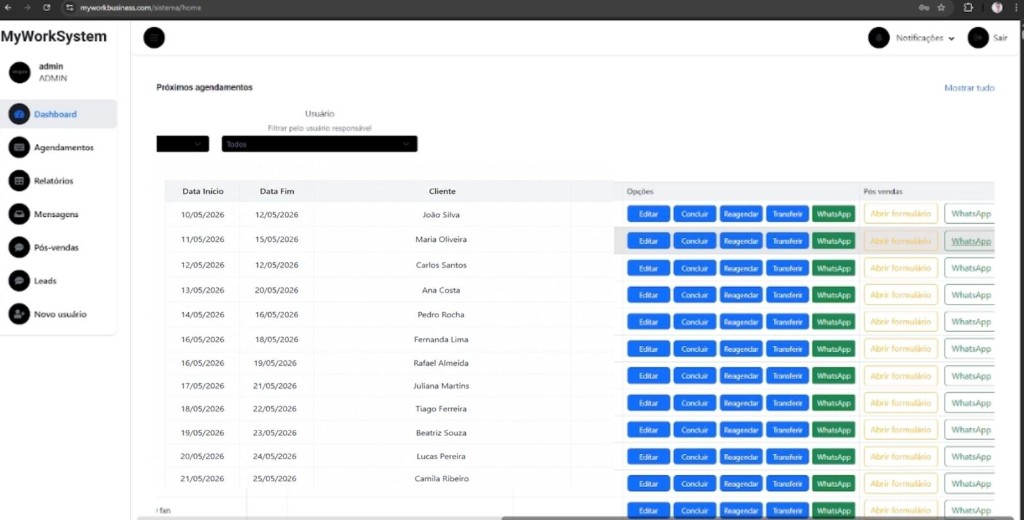The width and height of the screenshot is (1024, 520).
Task: Bookmark this page with star icon
Action: click(x=941, y=8)
